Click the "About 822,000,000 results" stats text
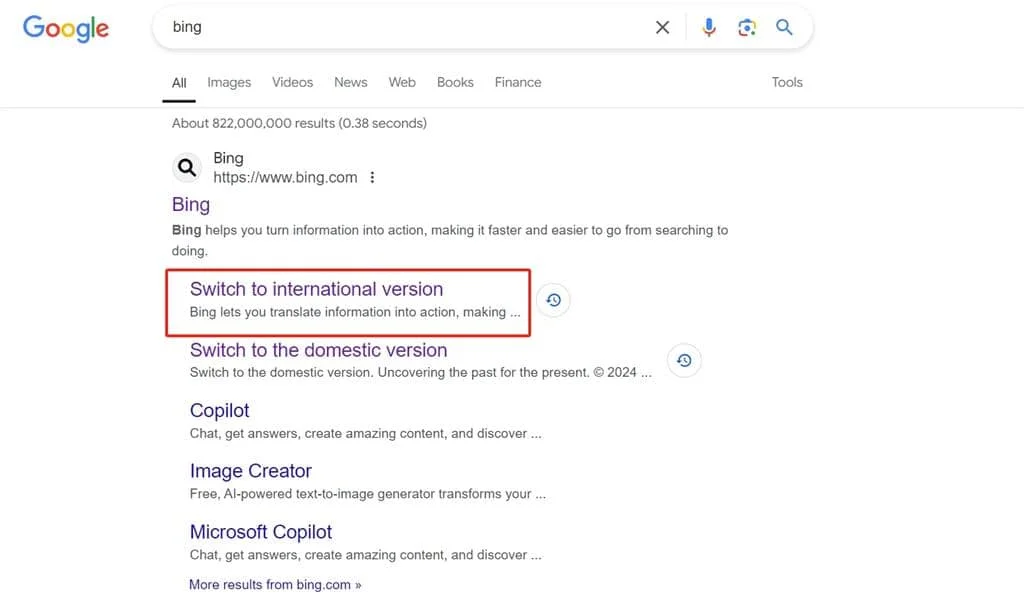The height and width of the screenshot is (594, 1024). (x=299, y=123)
